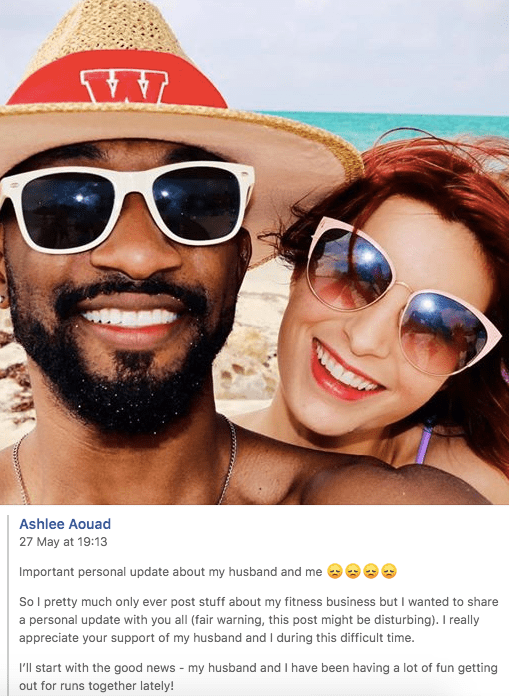This screenshot has height=696, width=511.
Task: Click the red W logo on hat
Action: (124, 87)
